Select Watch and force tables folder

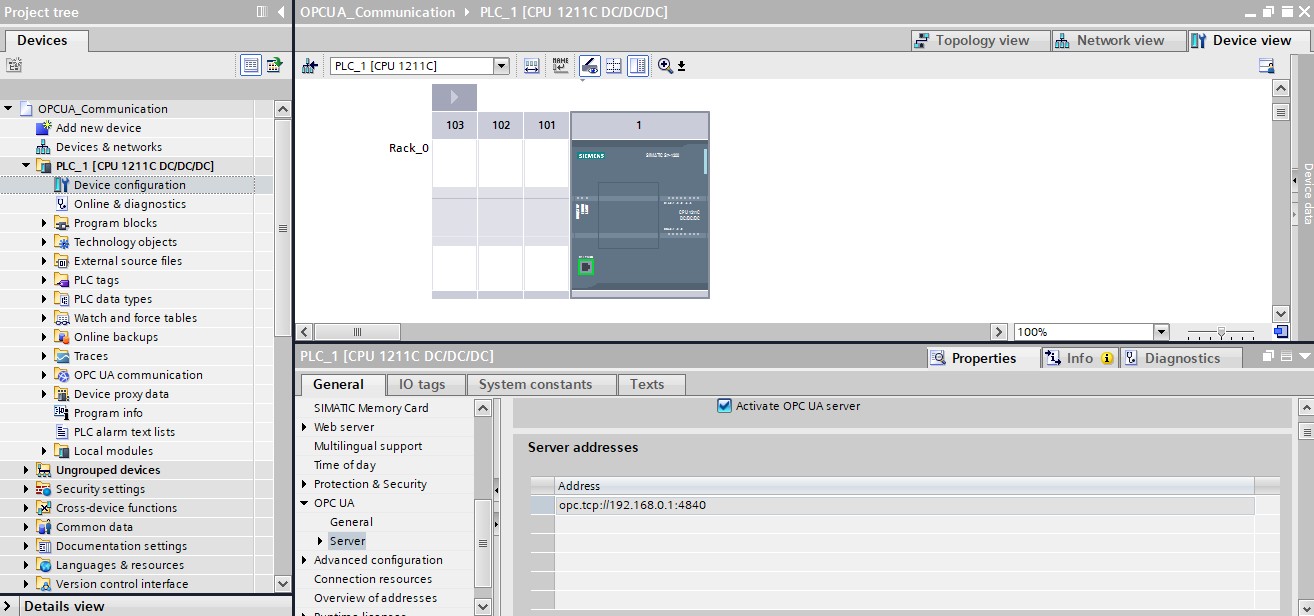point(135,318)
